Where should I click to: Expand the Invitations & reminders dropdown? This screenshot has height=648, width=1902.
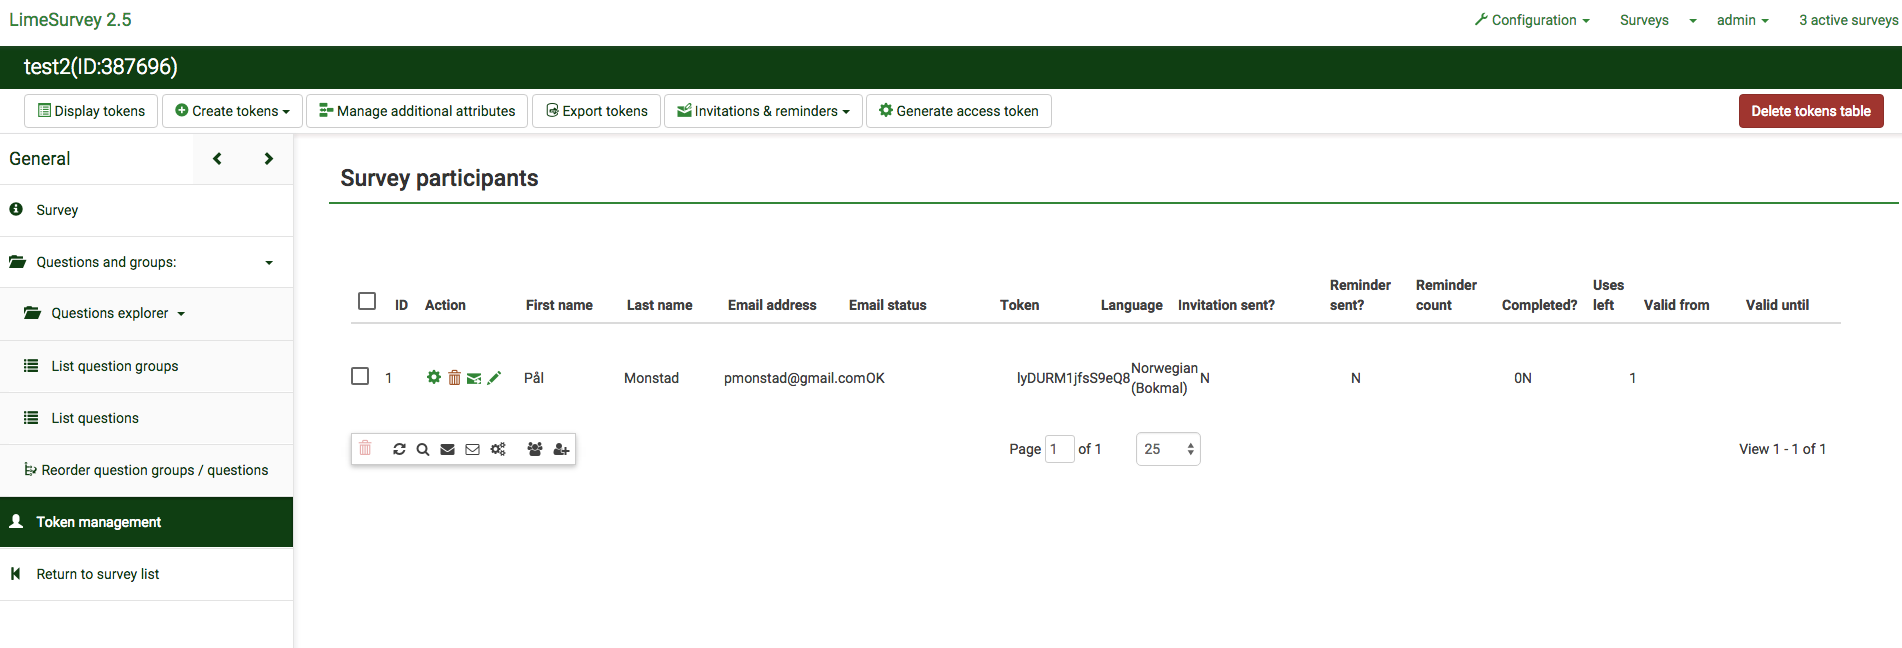click(764, 111)
